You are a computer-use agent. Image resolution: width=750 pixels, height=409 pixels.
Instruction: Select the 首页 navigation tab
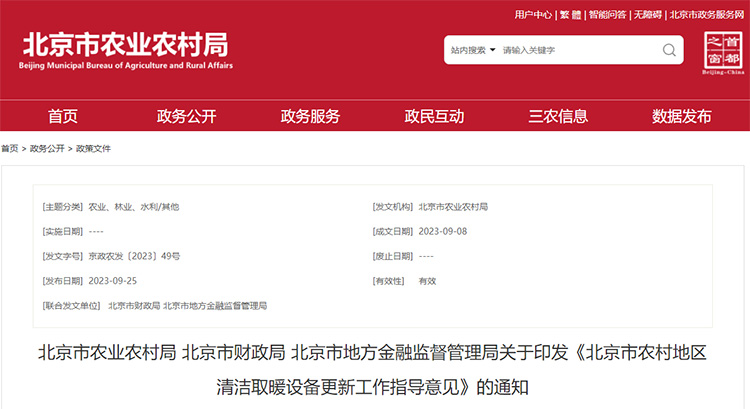(63, 116)
